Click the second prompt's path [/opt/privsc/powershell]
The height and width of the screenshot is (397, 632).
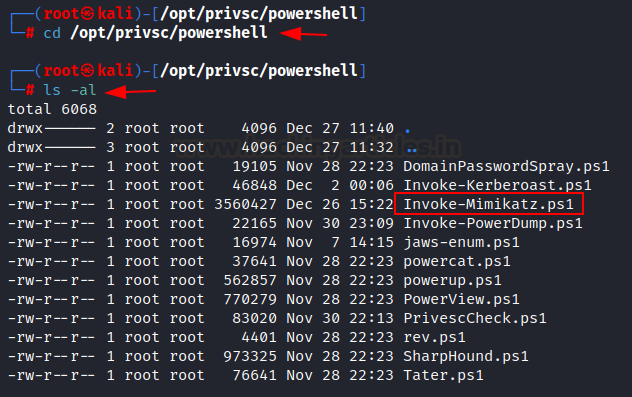[x=259, y=71]
